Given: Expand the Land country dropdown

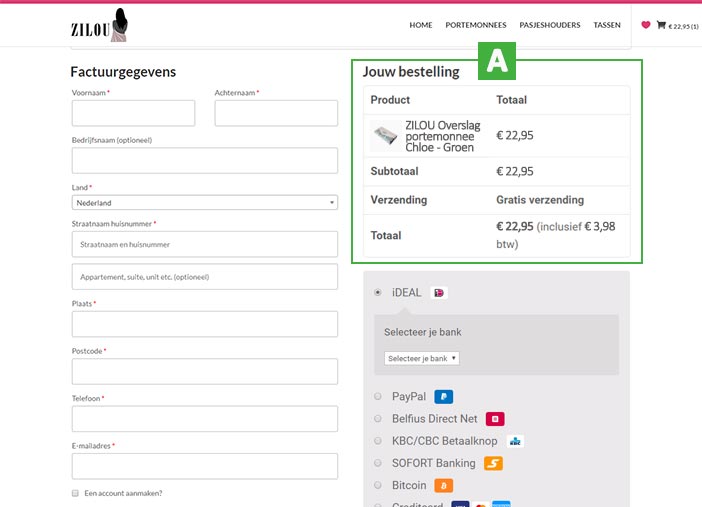Looking at the screenshot, I should [204, 203].
